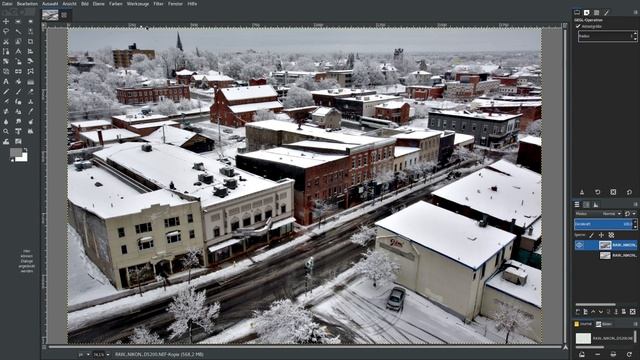The width and height of the screenshot is (640, 360).
Task: Decrease the Deckkraft value with the down arrow
Action: (x=635, y=227)
